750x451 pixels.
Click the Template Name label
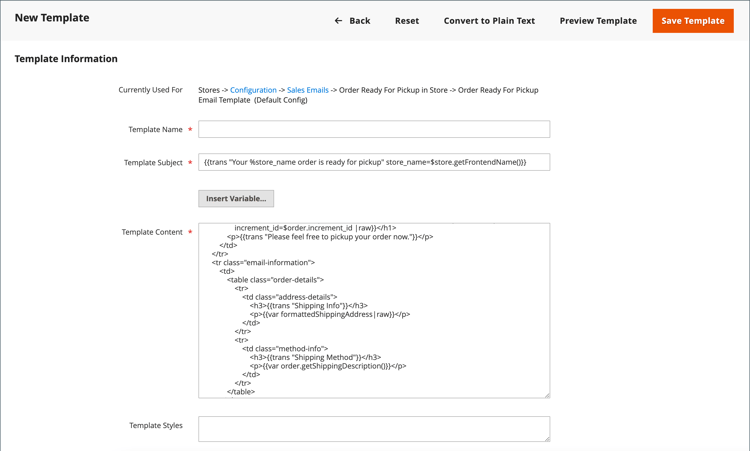point(155,130)
